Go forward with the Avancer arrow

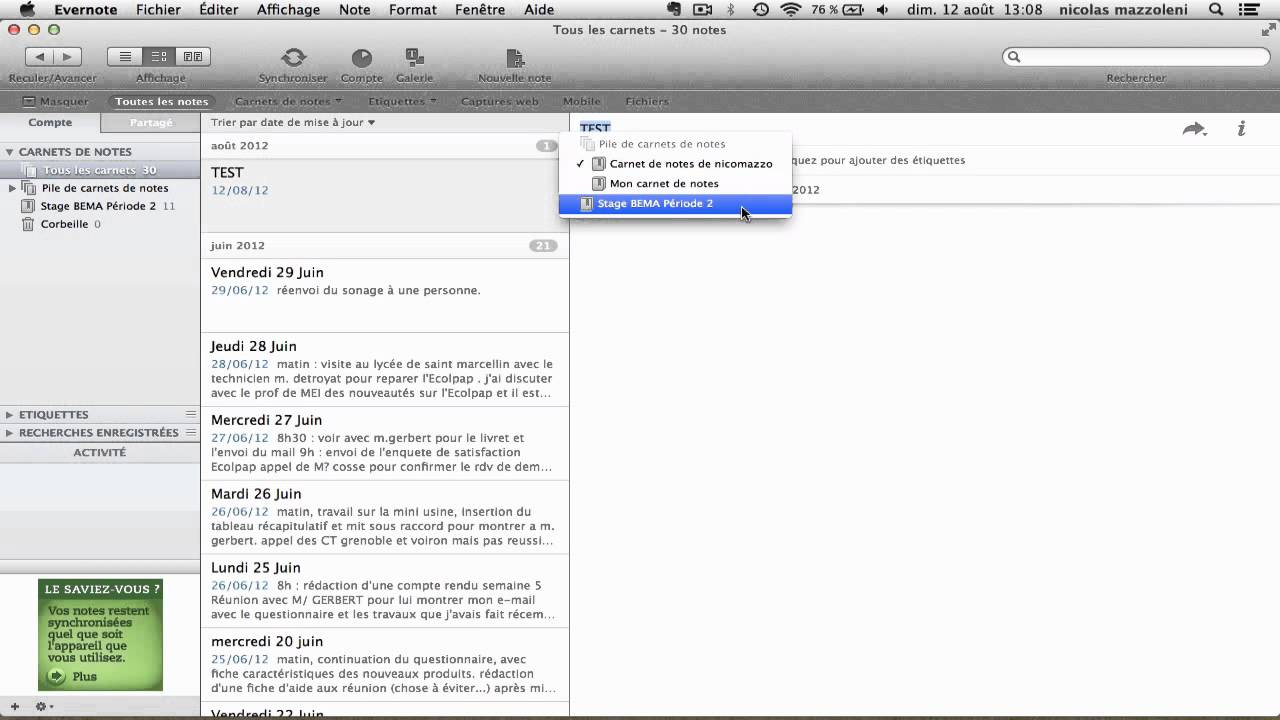pos(67,57)
